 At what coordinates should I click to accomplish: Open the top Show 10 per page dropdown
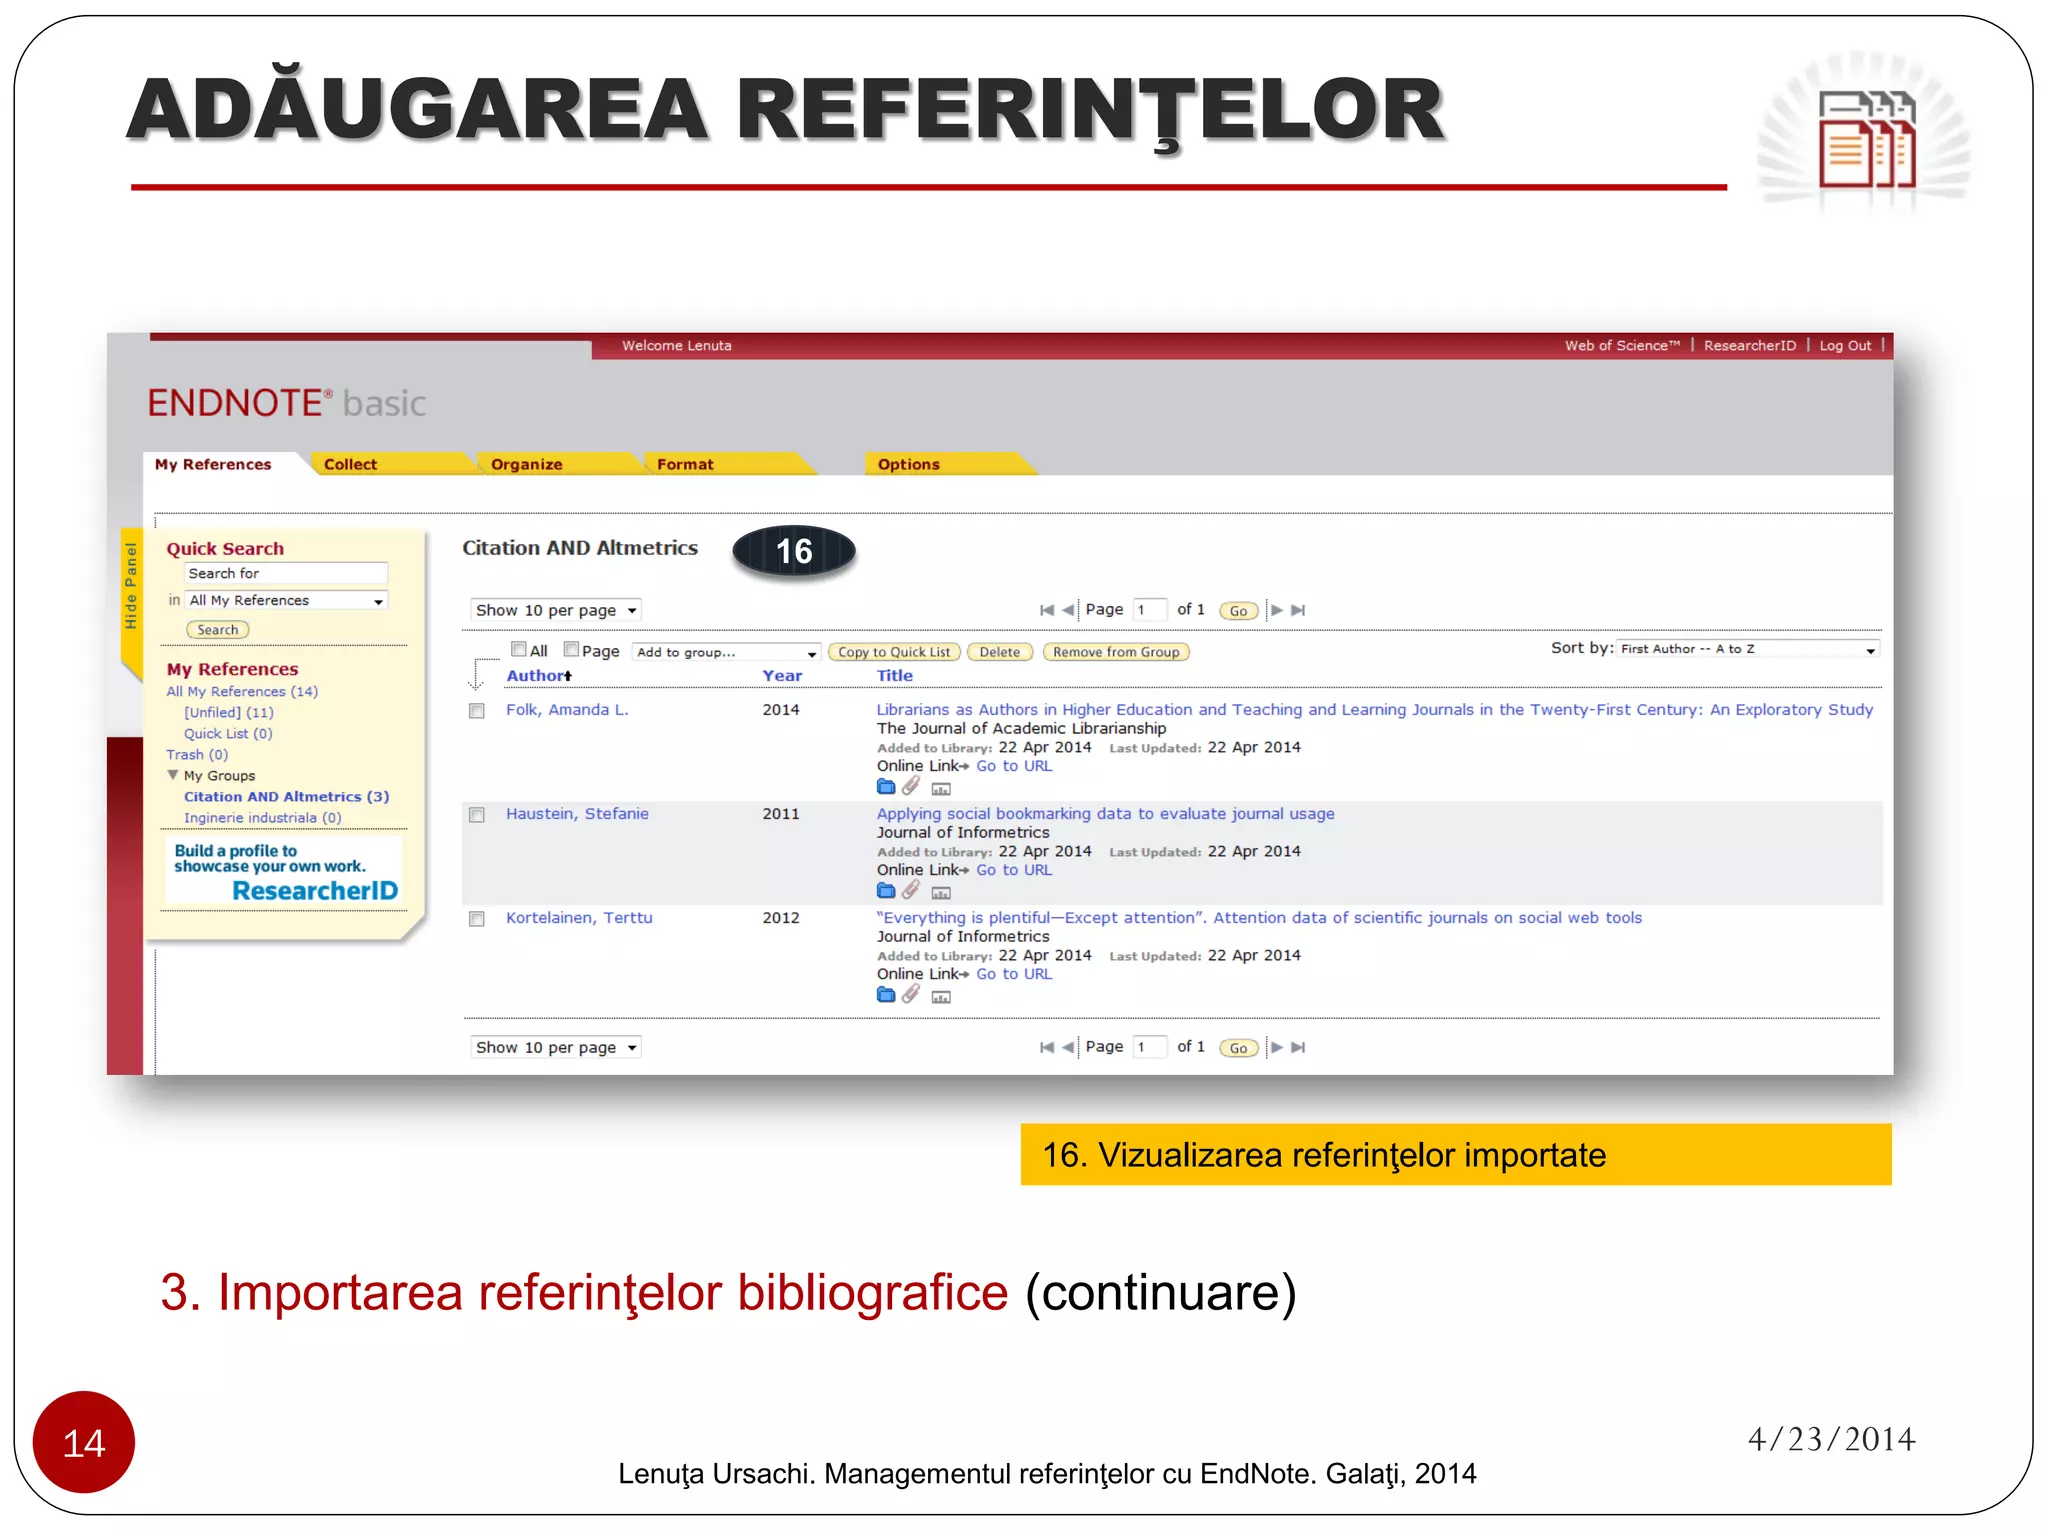pos(555,610)
